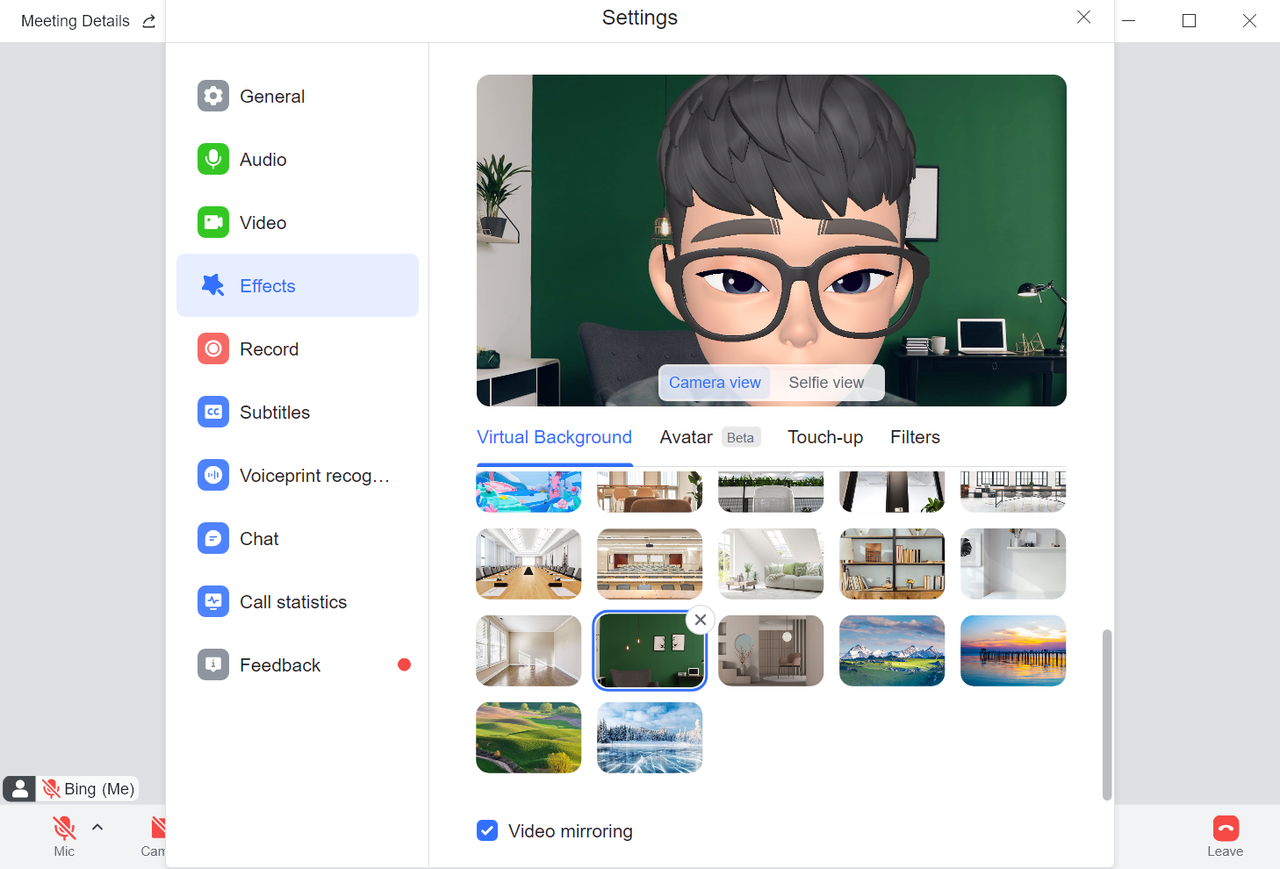This screenshot has height=869, width=1280.
Task: Expand the Mic device options chevron
Action: click(97, 826)
